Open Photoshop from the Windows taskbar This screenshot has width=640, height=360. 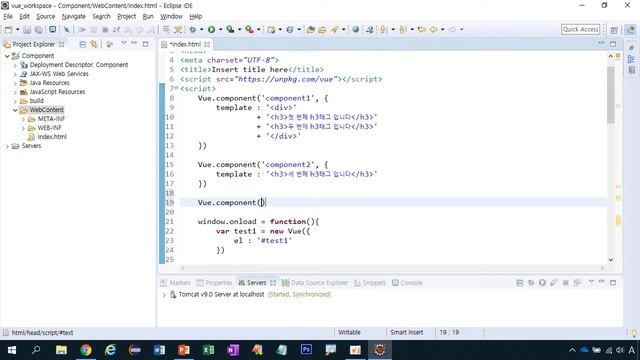click(306, 350)
